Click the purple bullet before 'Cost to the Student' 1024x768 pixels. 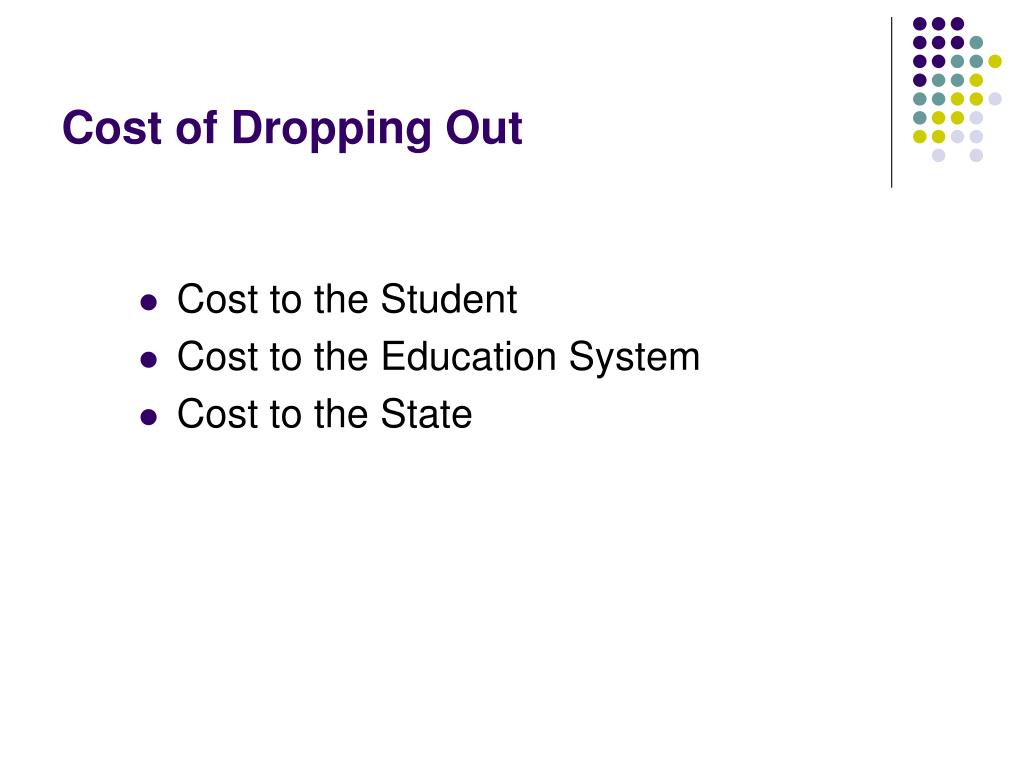(149, 302)
